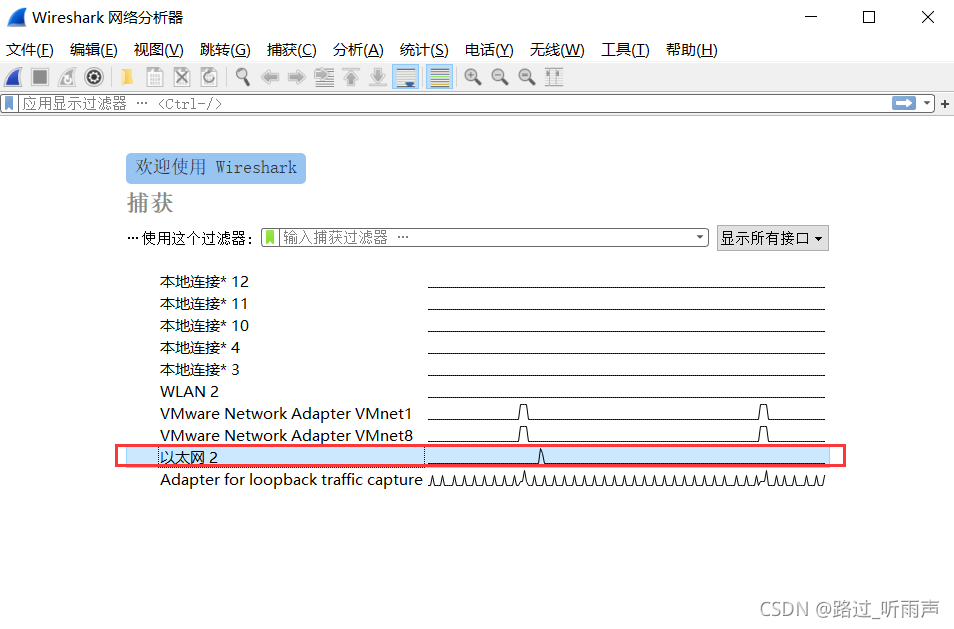Open 统计(S) menu
Viewport: 954px width, 629px height.
pos(424,50)
